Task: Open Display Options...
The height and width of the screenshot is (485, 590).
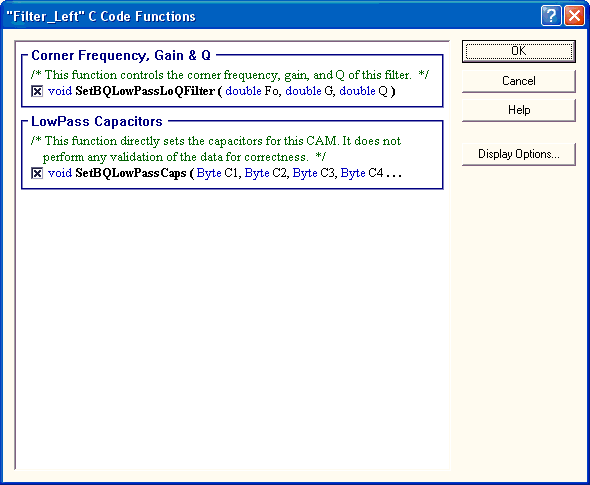Action: (519, 154)
